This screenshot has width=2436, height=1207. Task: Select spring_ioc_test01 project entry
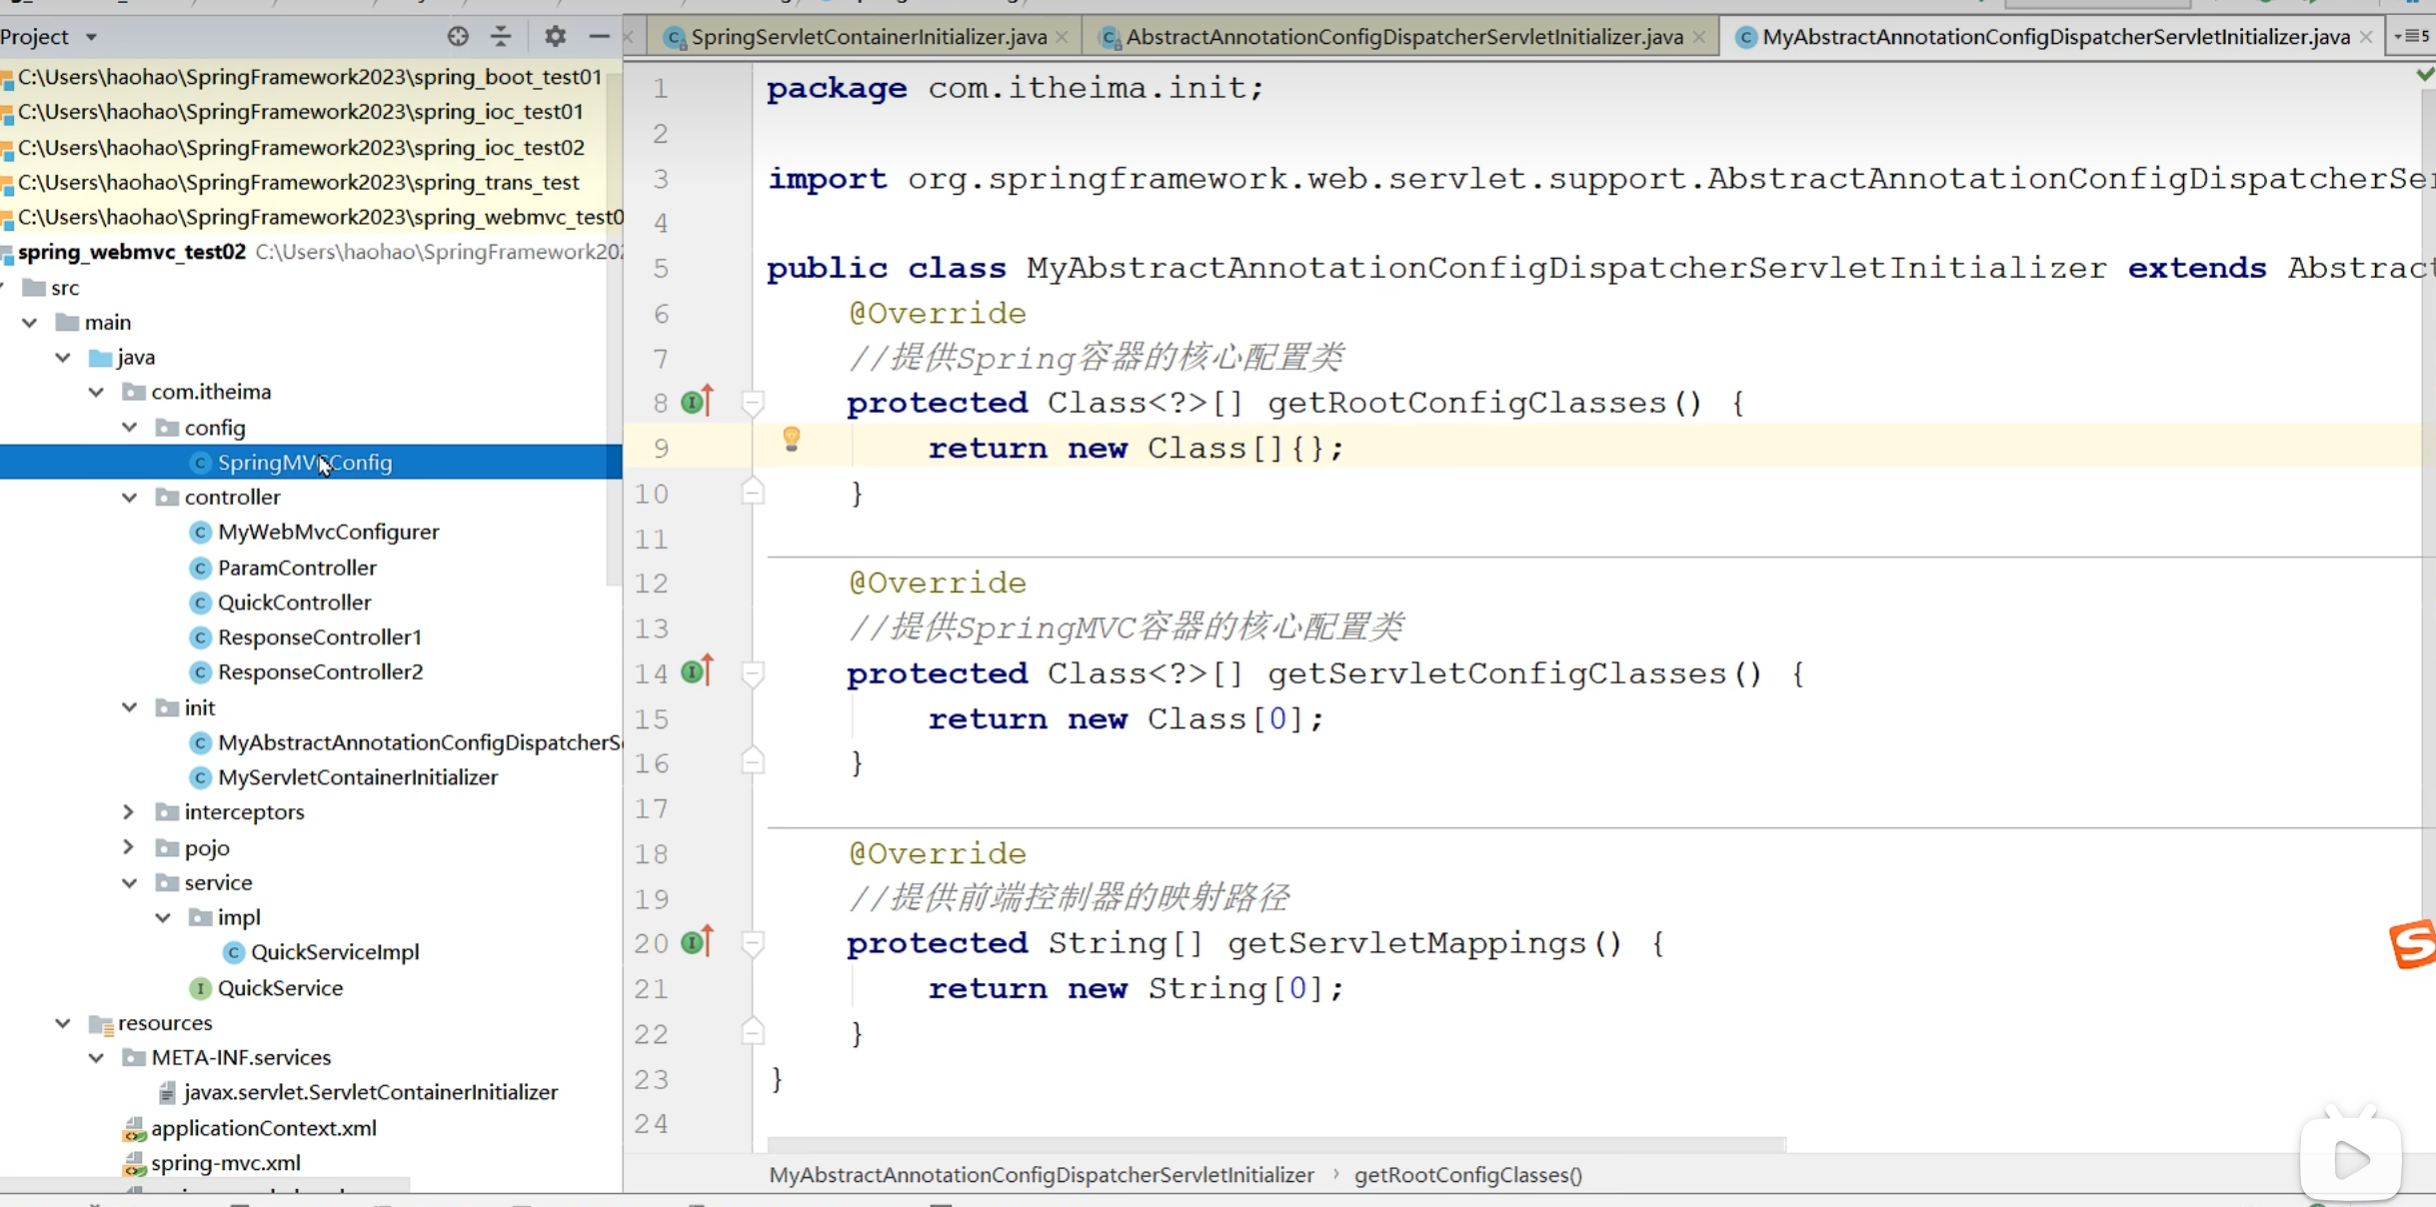[300, 112]
